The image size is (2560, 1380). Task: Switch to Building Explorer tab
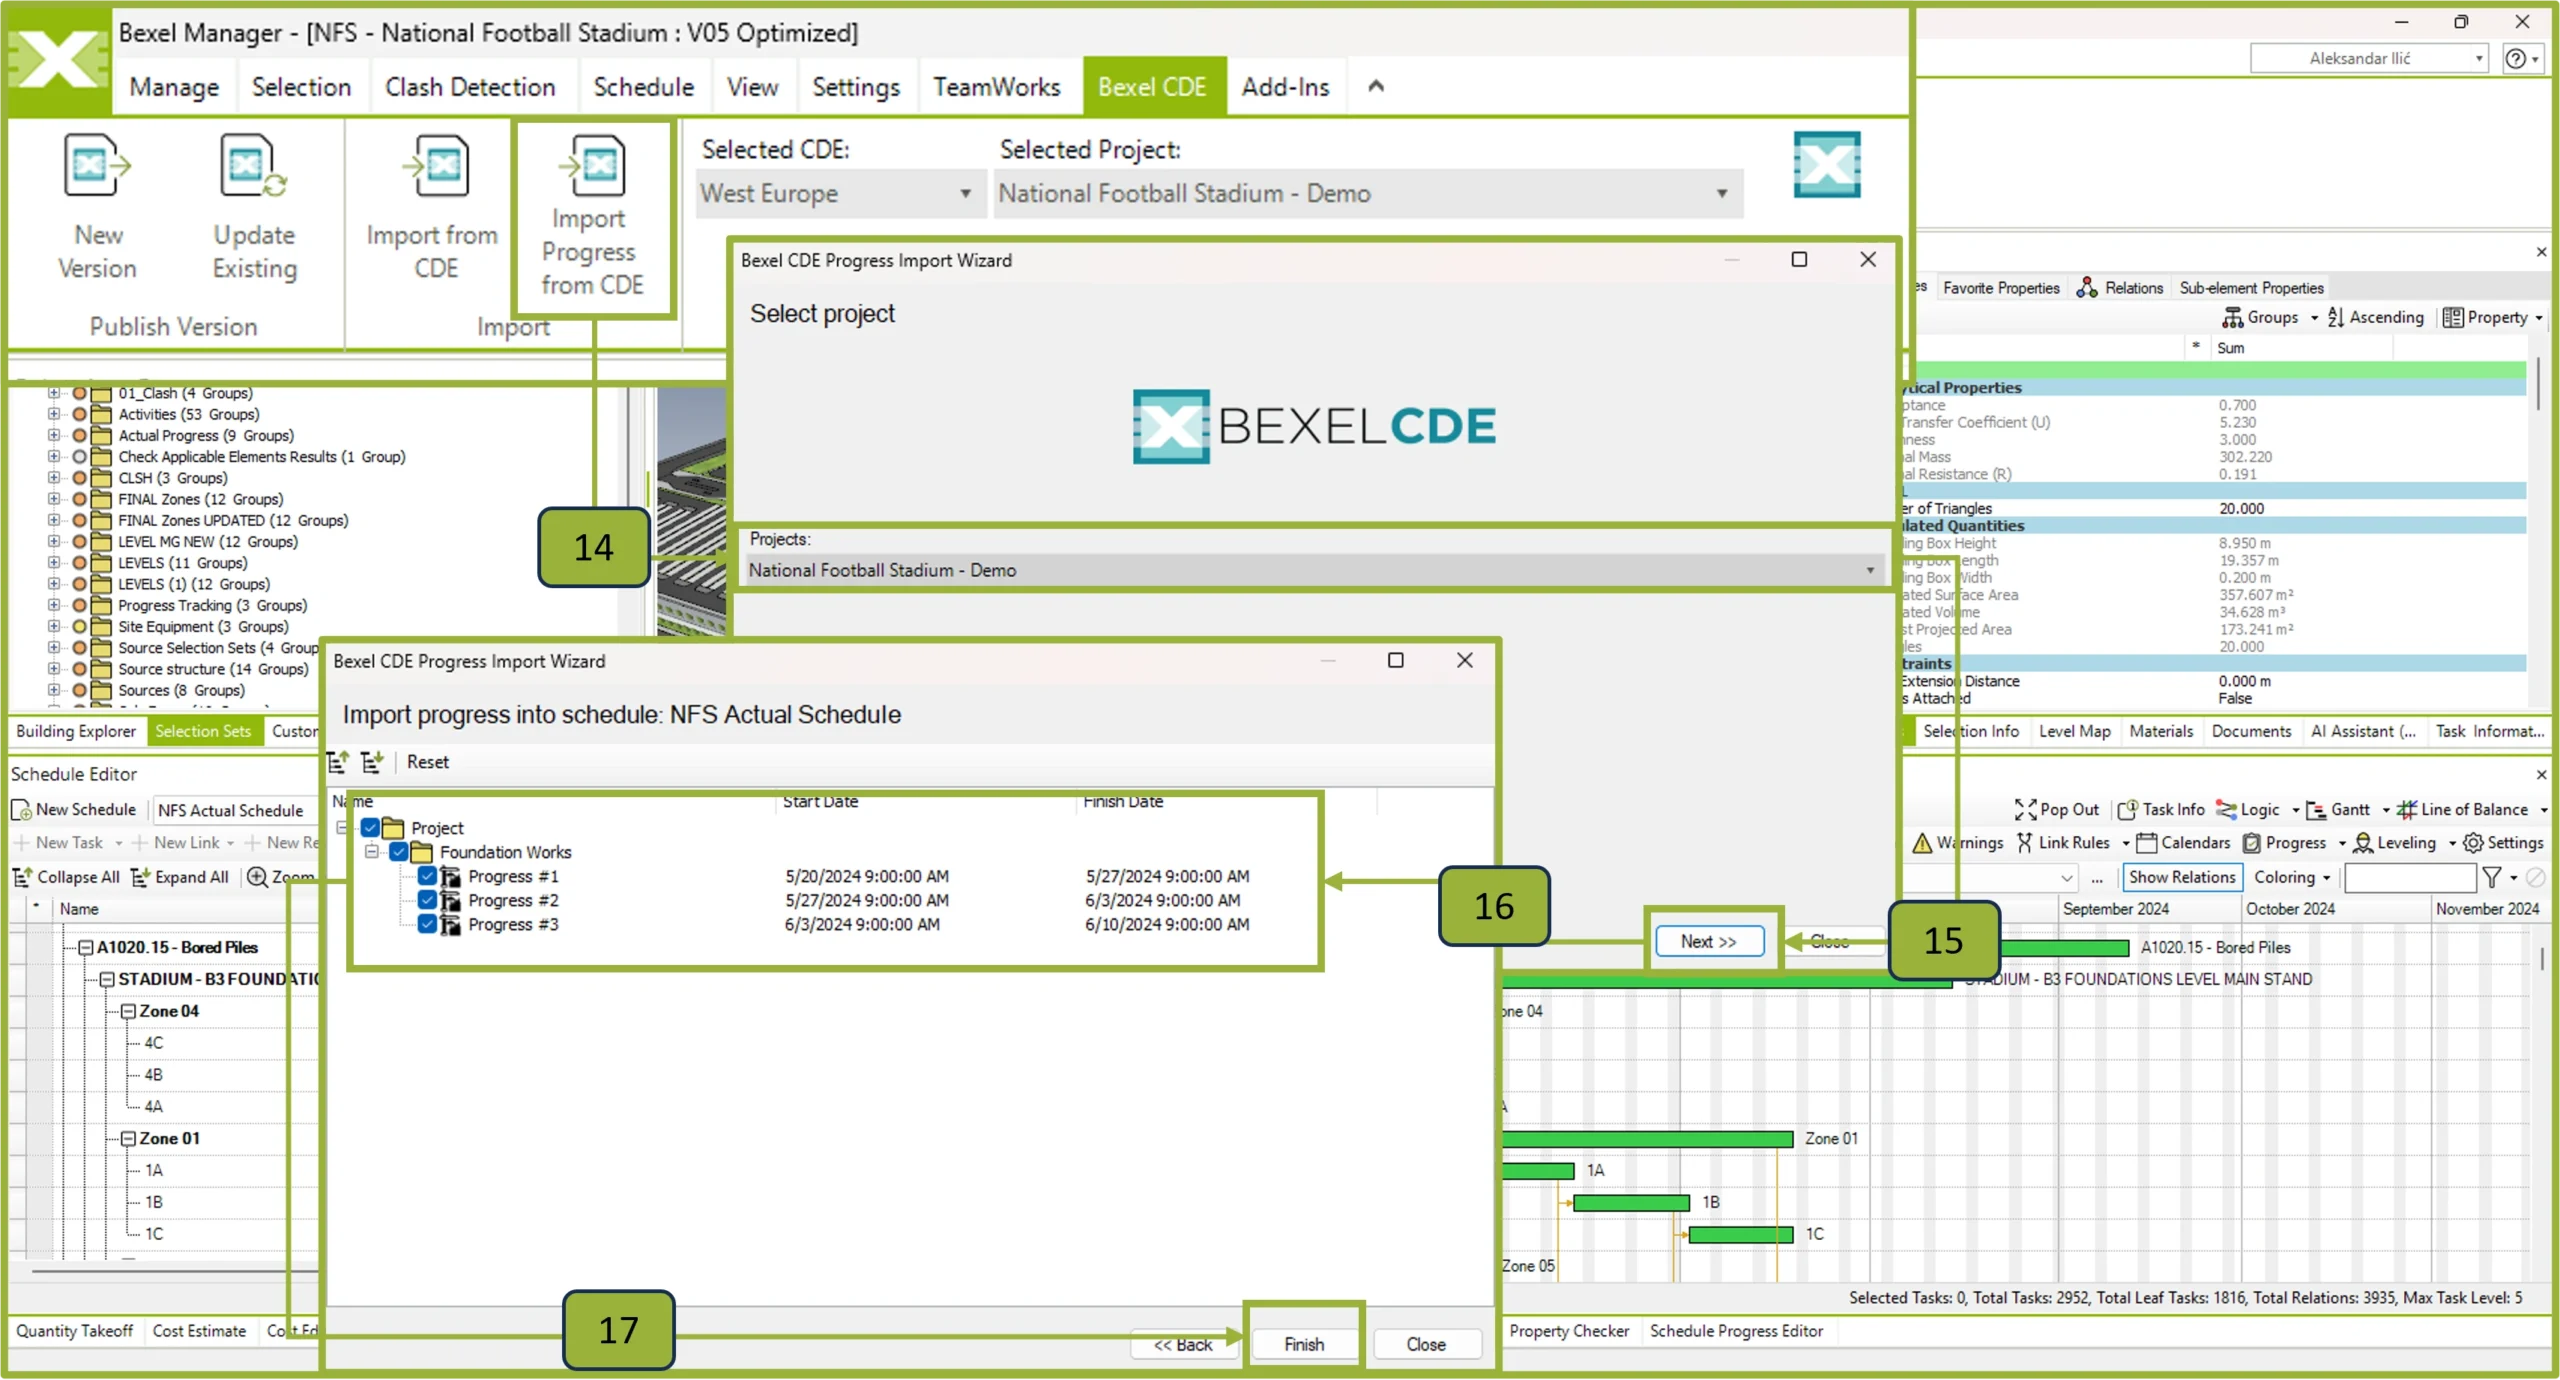pos(76,732)
